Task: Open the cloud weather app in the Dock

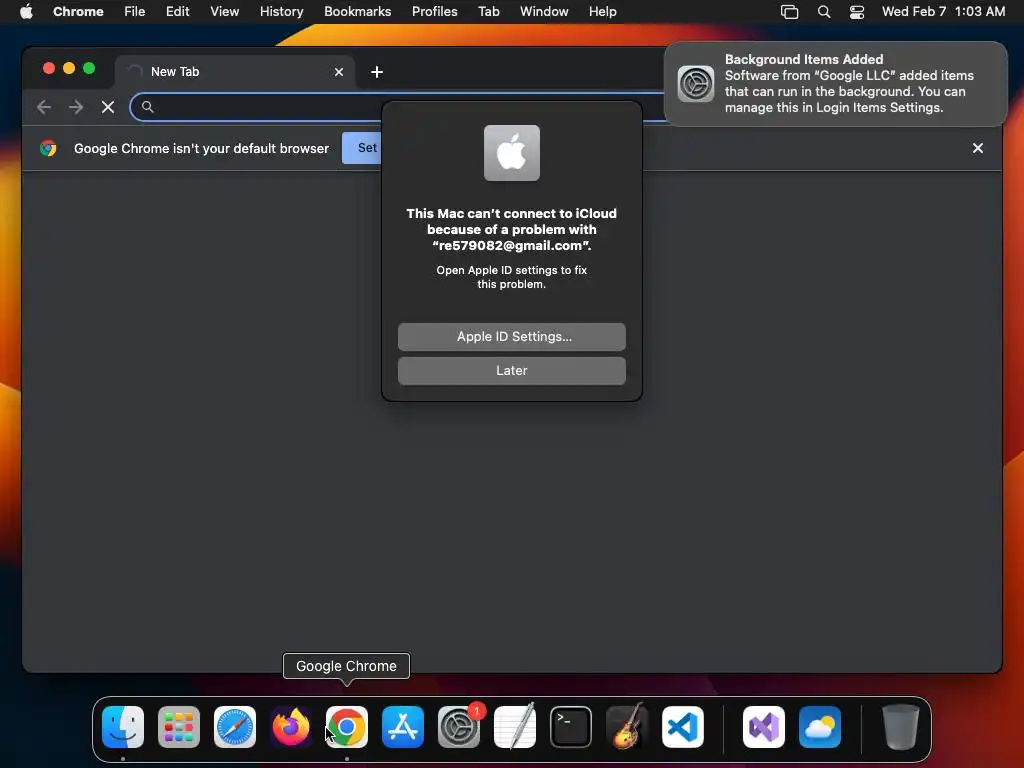Action: (820, 727)
